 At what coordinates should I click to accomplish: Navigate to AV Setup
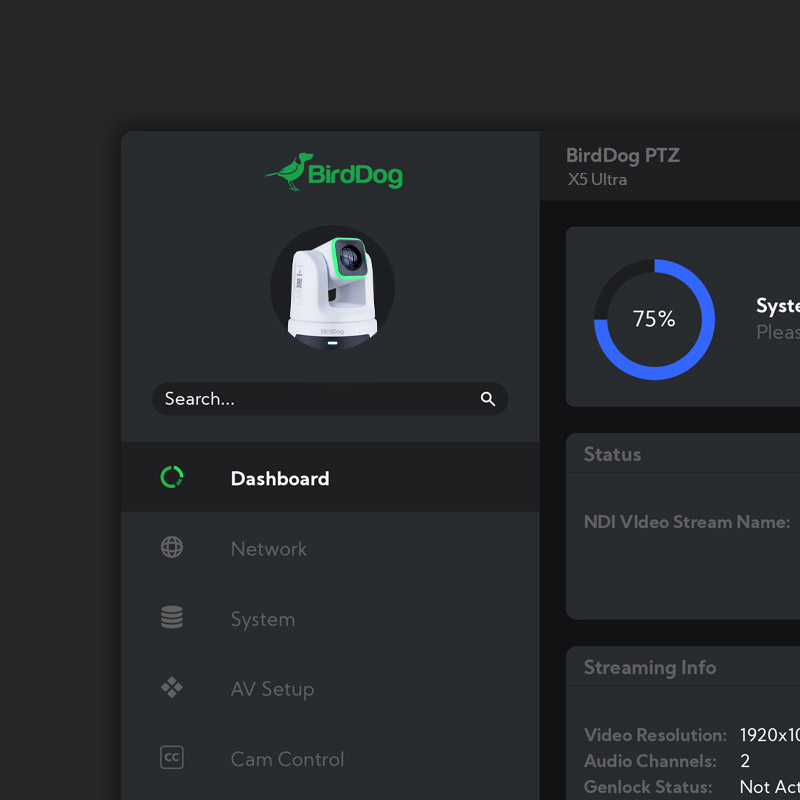tap(272, 689)
